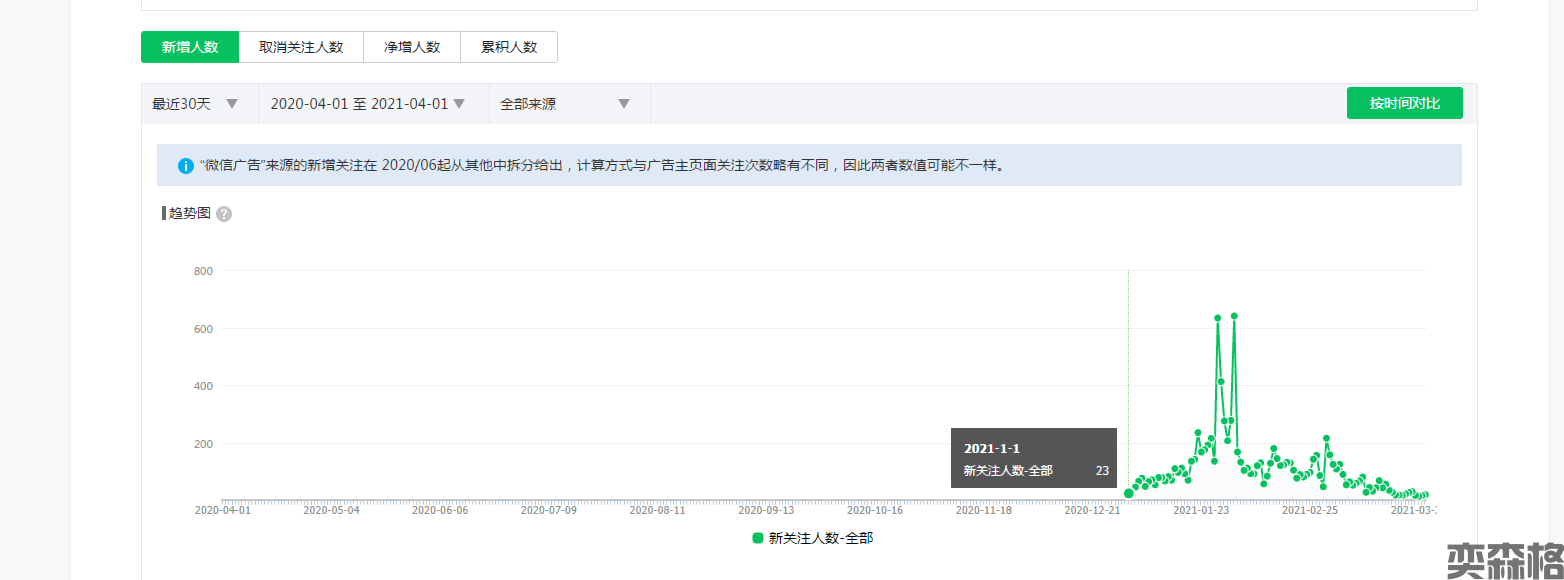This screenshot has height=580, width=1564.
Task: Select the 累积人数 tab
Action: click(x=509, y=47)
